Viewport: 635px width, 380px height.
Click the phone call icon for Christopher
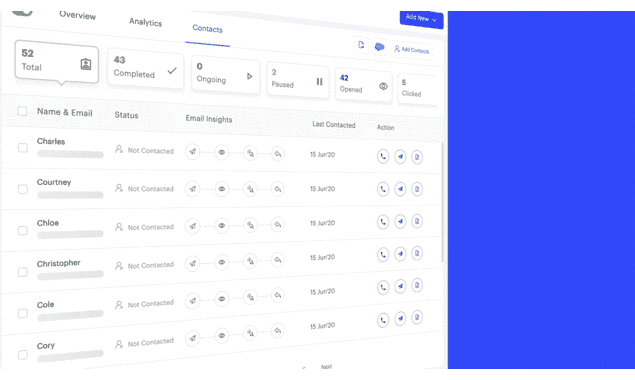click(383, 254)
